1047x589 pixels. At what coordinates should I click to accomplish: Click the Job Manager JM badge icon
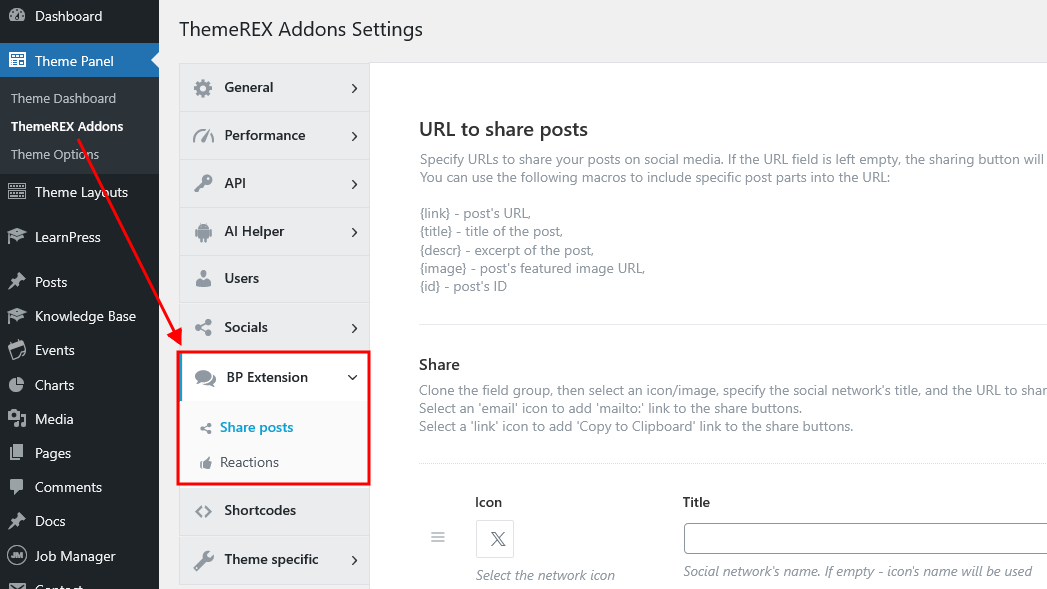(x=17, y=556)
